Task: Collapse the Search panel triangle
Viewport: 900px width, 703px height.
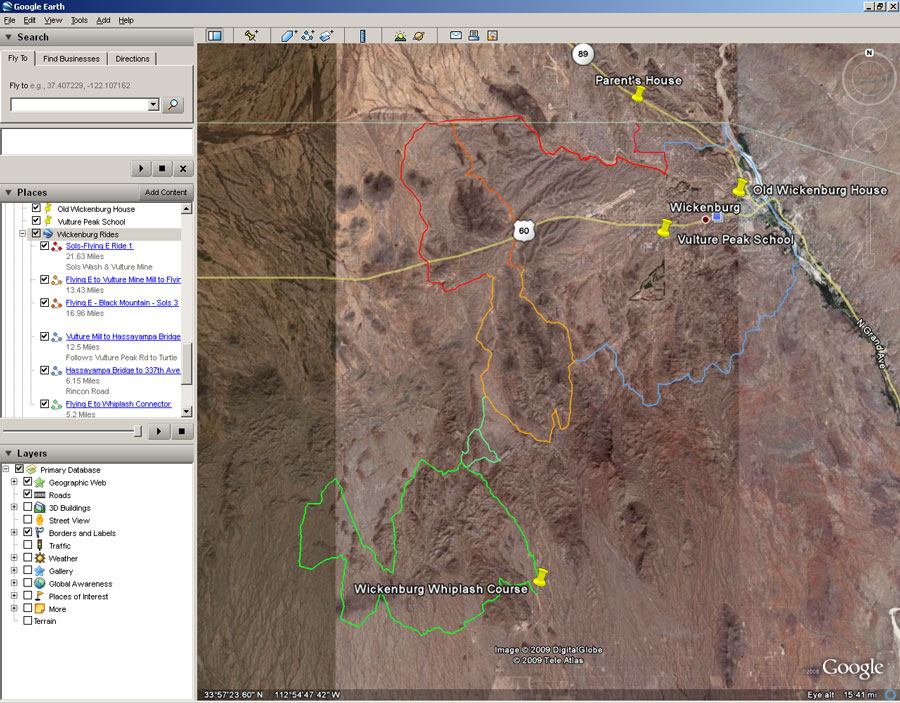Action: (8, 37)
